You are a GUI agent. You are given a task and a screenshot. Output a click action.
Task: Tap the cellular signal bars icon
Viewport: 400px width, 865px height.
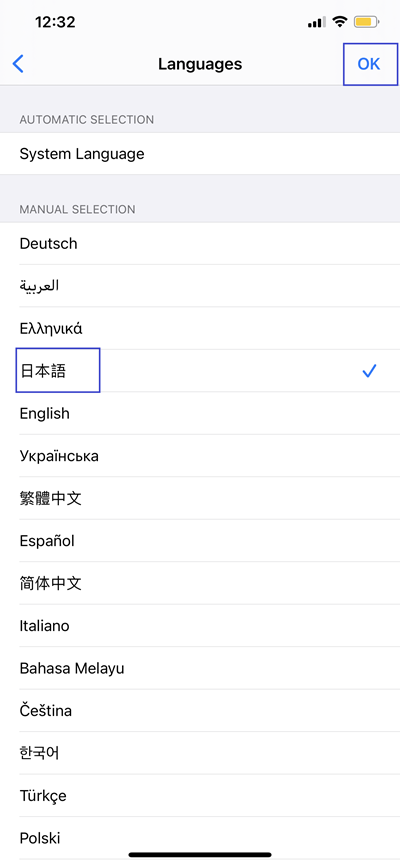(317, 23)
